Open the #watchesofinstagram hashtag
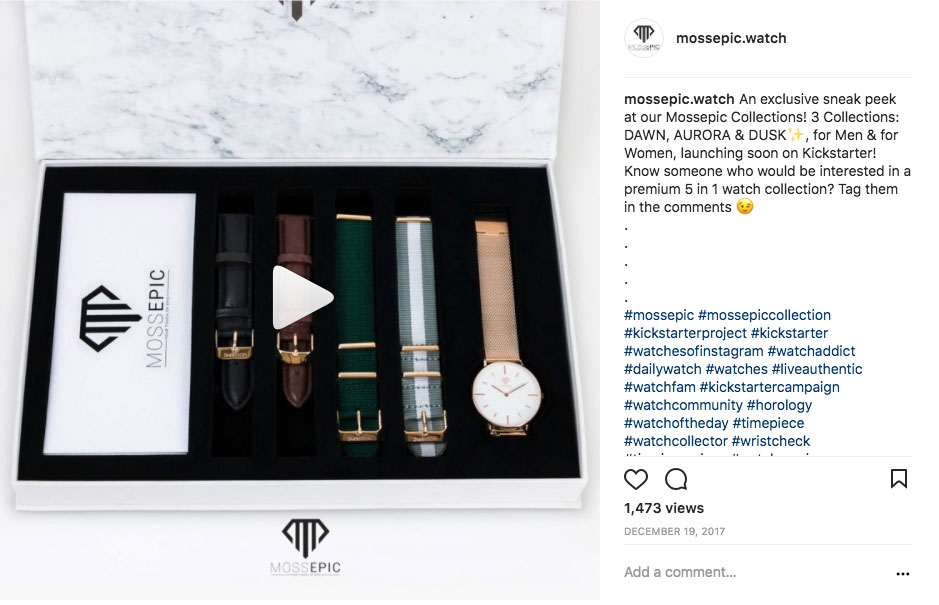Viewport: 939px width, 605px height. [x=693, y=351]
